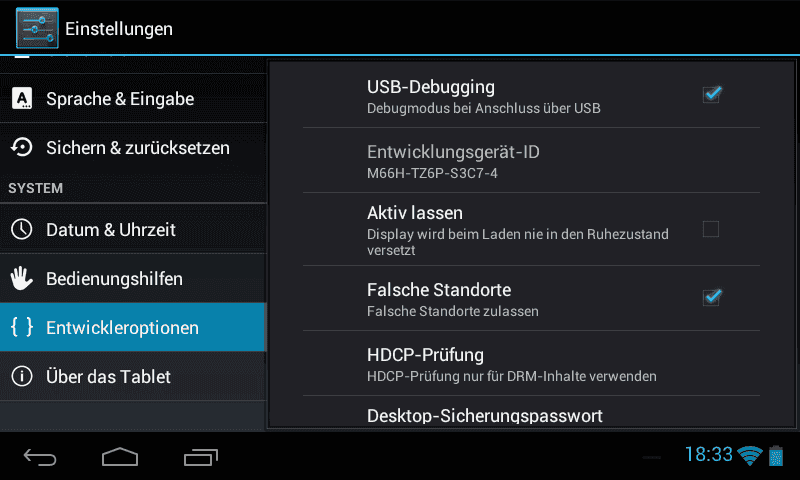This screenshot has height=480, width=800.
Task: Click the Sprache & Eingabe keyboard icon
Action: (22, 98)
